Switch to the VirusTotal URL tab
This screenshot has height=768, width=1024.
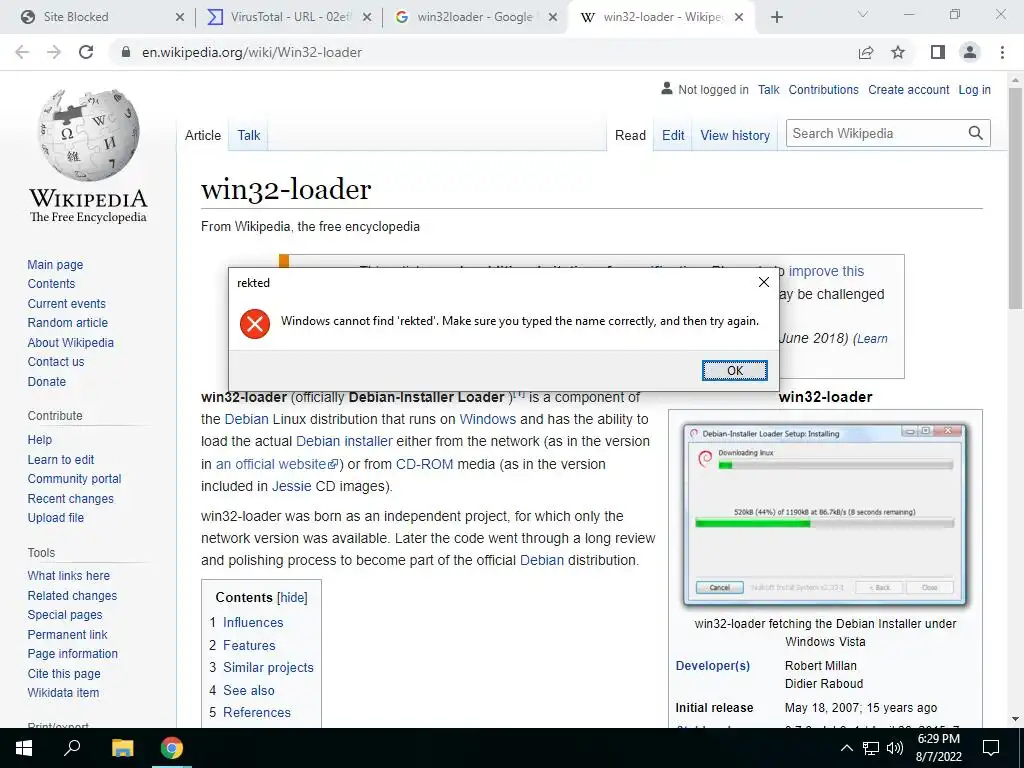(287, 17)
